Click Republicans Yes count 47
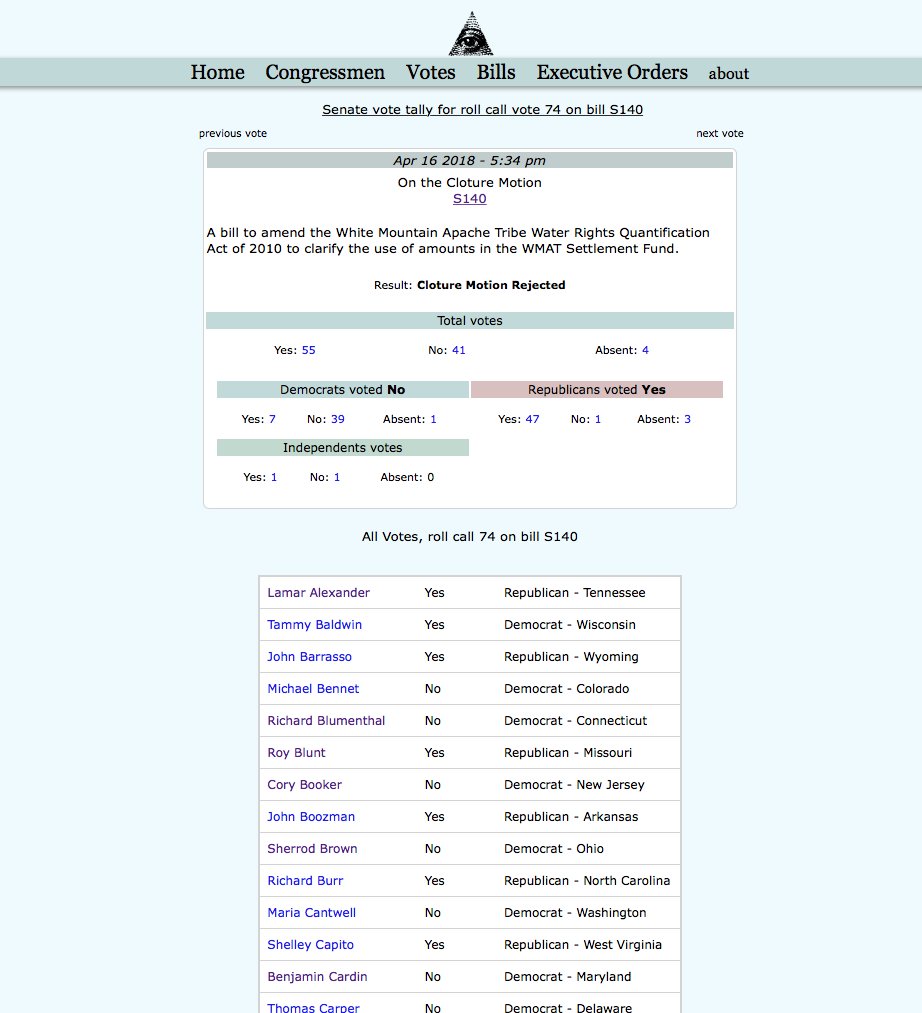922x1013 pixels. [532, 419]
